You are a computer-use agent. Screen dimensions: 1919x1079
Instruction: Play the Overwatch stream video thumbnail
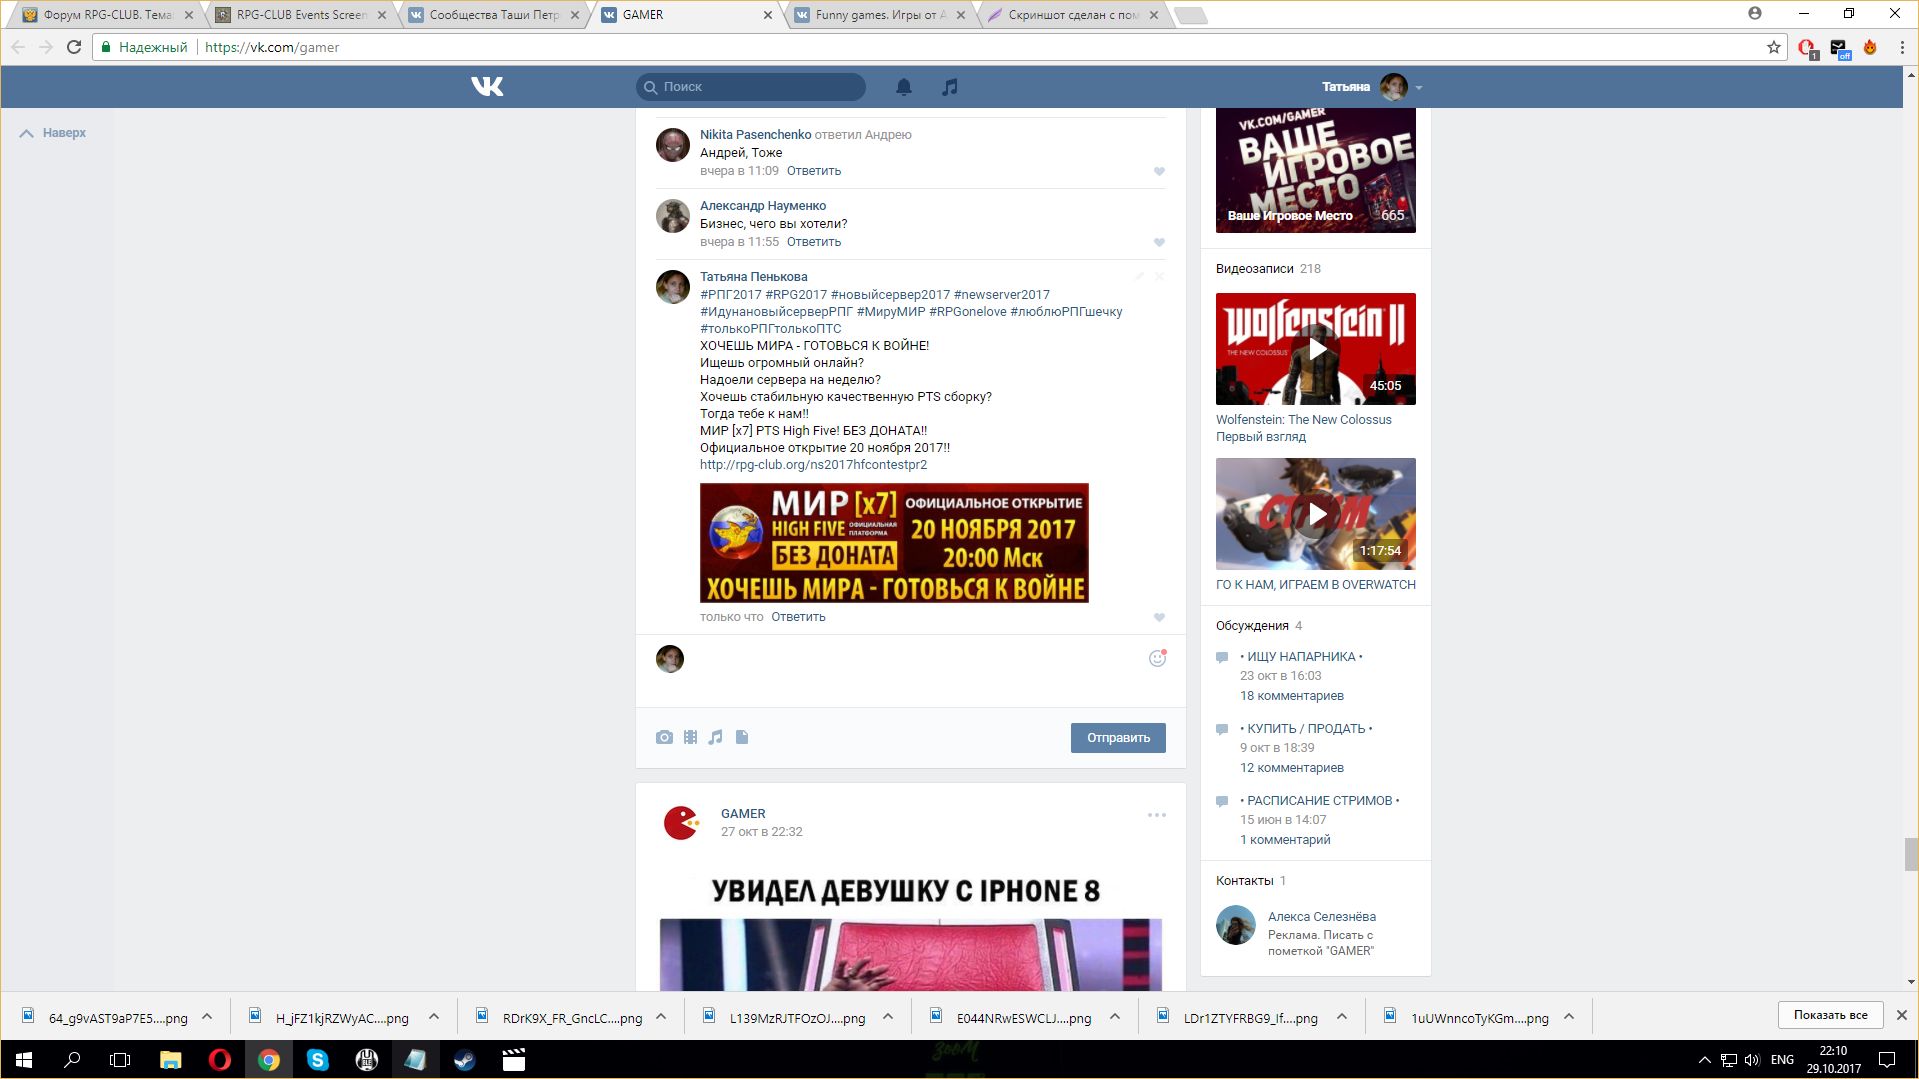pos(1316,514)
